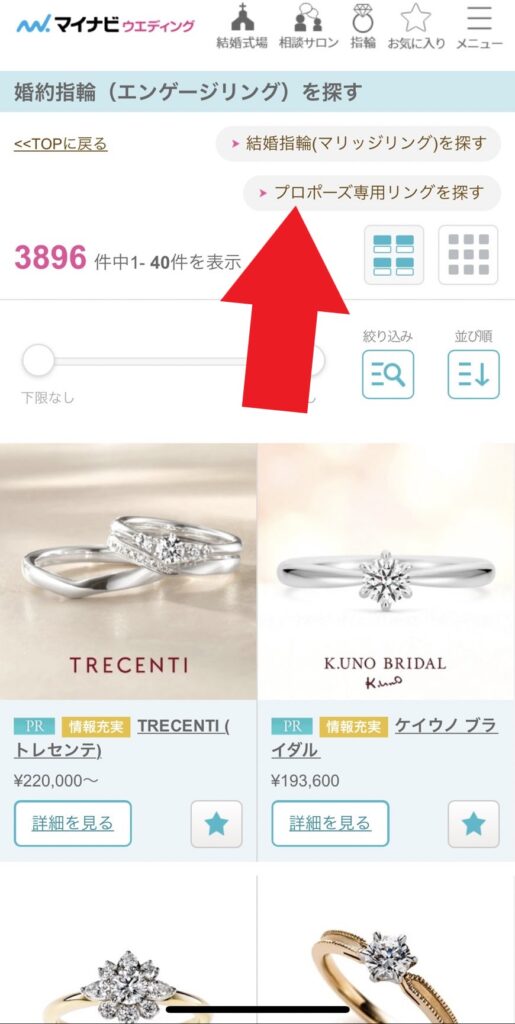Open the K.UNO BRIDAL ring image
The height and width of the screenshot is (1024, 515).
(x=386, y=571)
